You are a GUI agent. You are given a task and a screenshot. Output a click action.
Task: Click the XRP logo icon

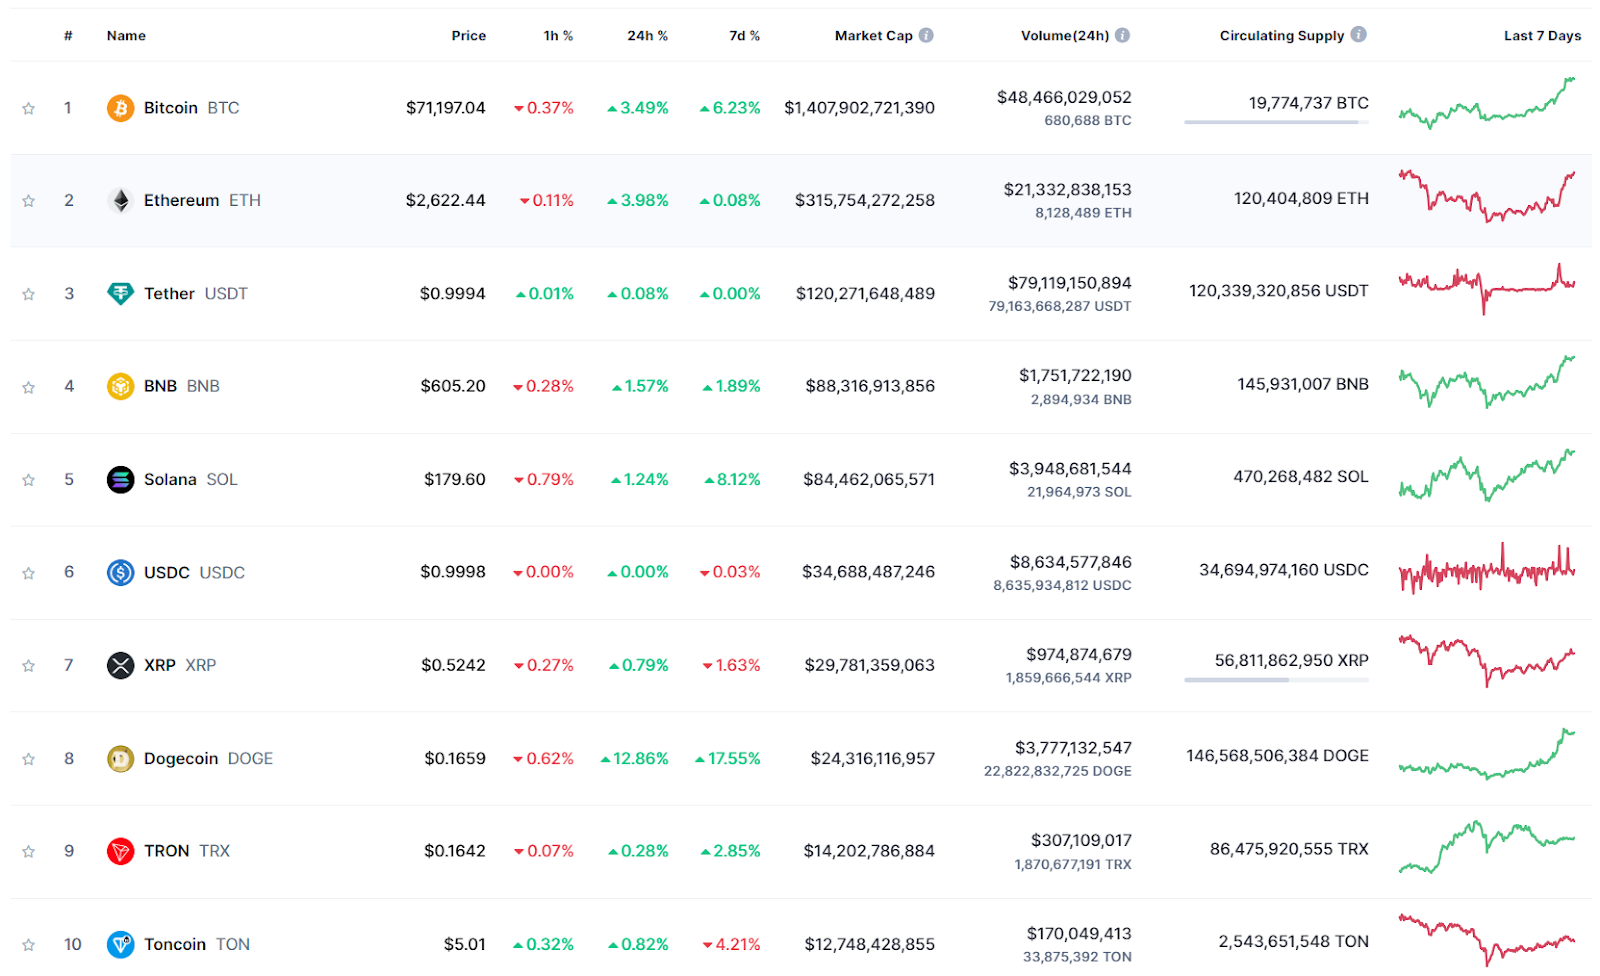(120, 665)
